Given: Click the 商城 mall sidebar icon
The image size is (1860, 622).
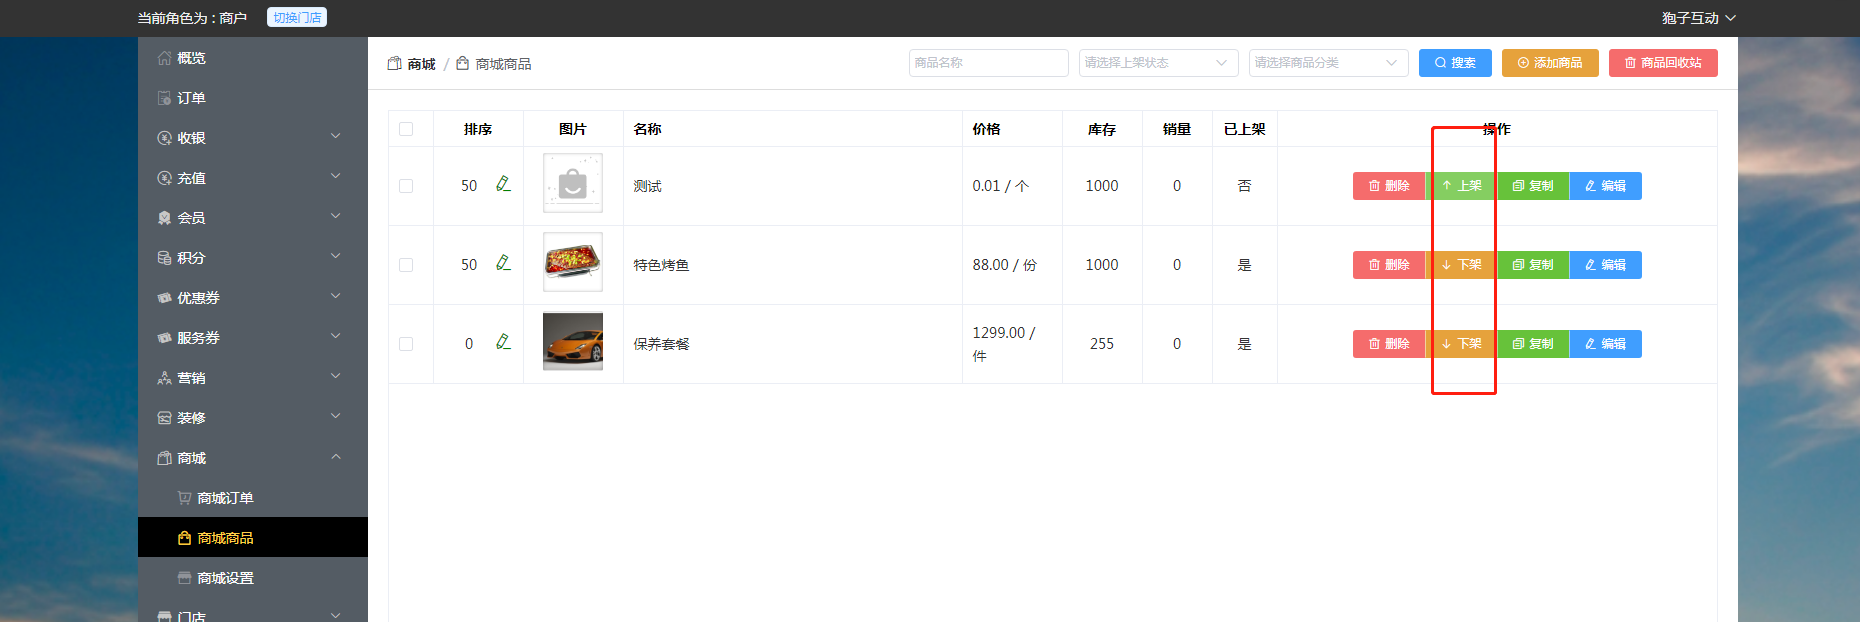Looking at the screenshot, I should pos(164,458).
